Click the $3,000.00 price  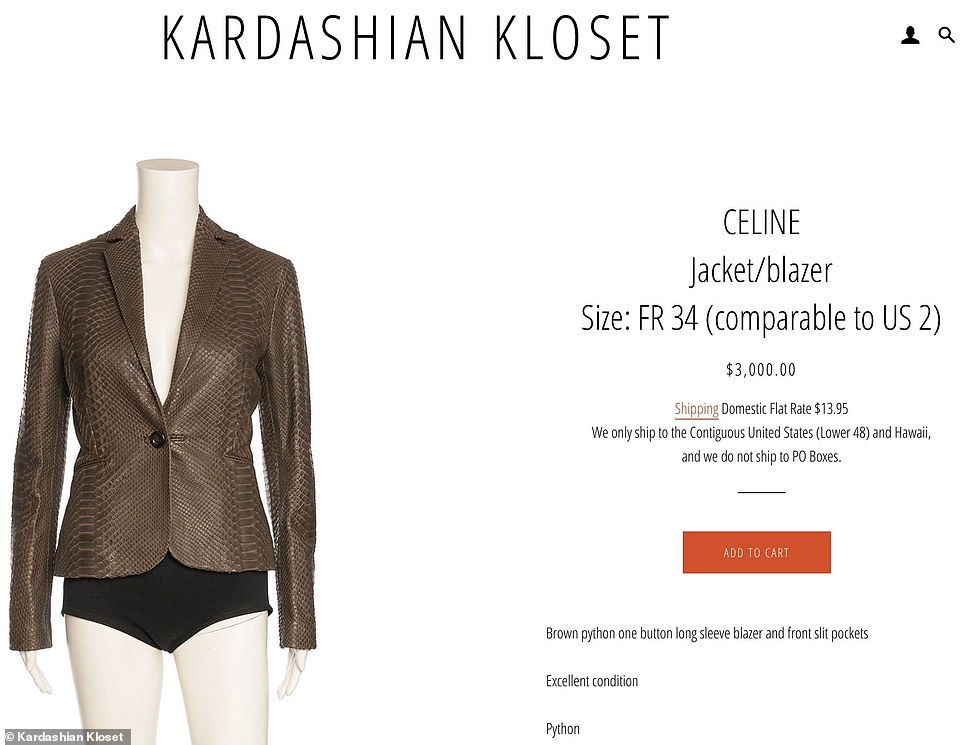click(761, 369)
